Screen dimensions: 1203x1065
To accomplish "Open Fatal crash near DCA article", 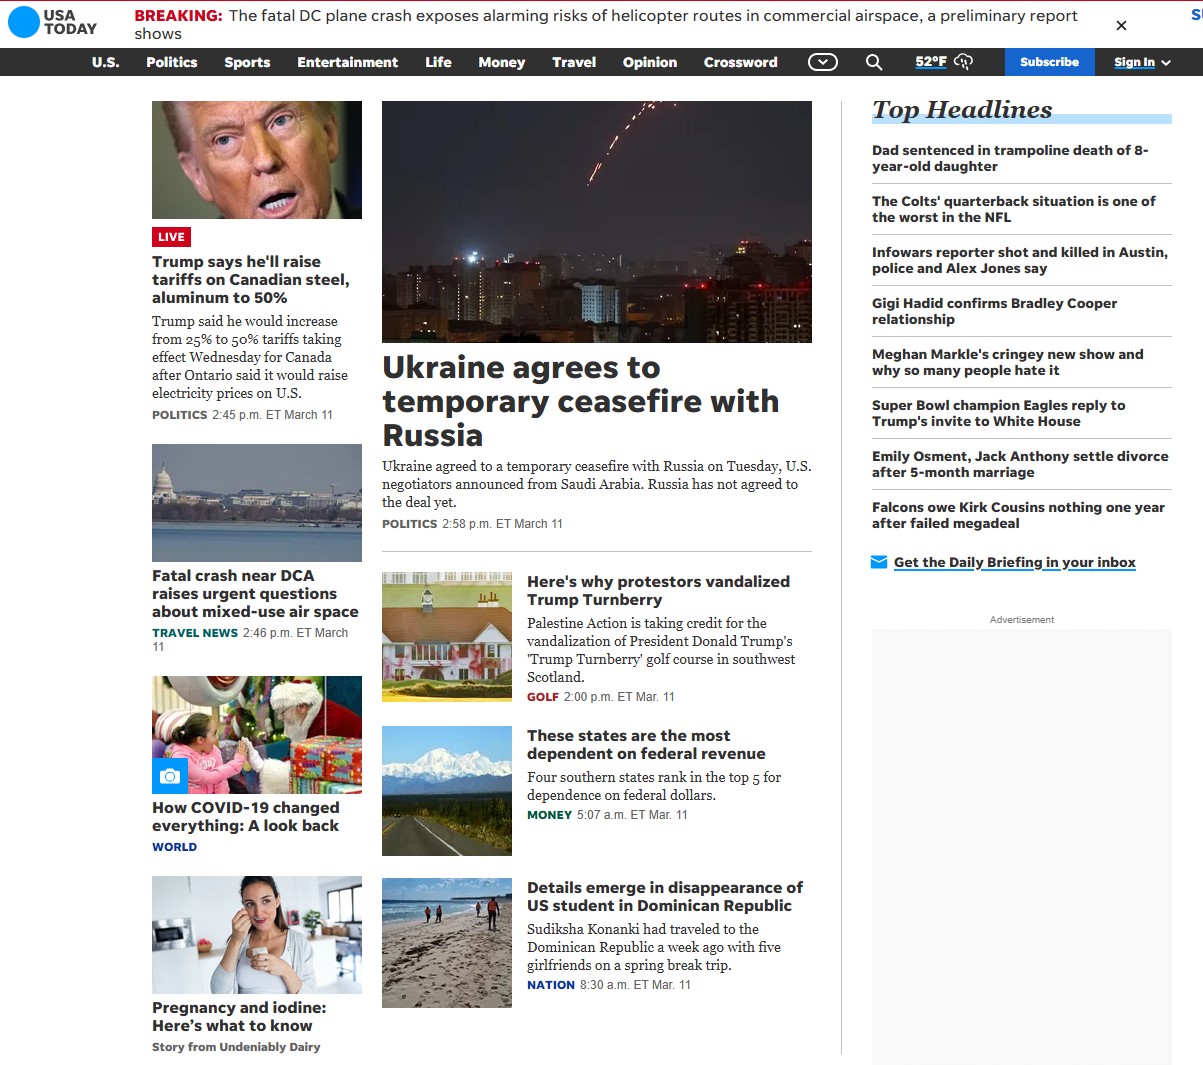I will pos(255,593).
